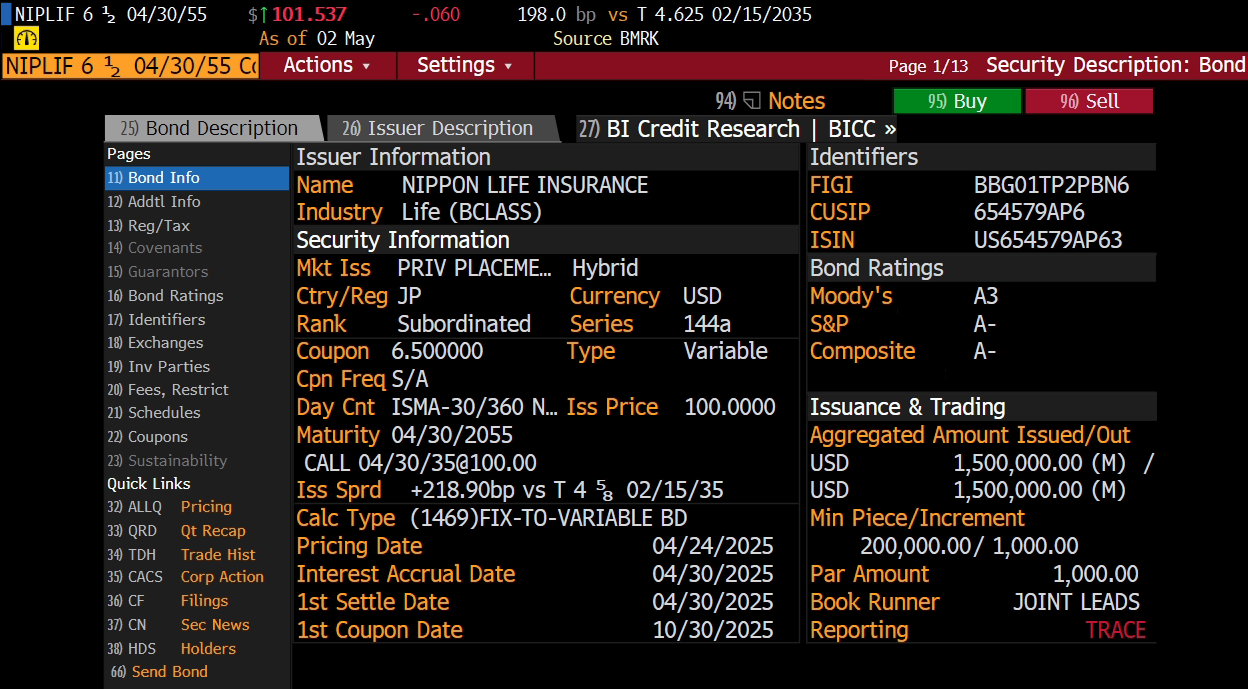Click the red Sell button
Image resolution: width=1248 pixels, height=689 pixels.
click(1089, 101)
